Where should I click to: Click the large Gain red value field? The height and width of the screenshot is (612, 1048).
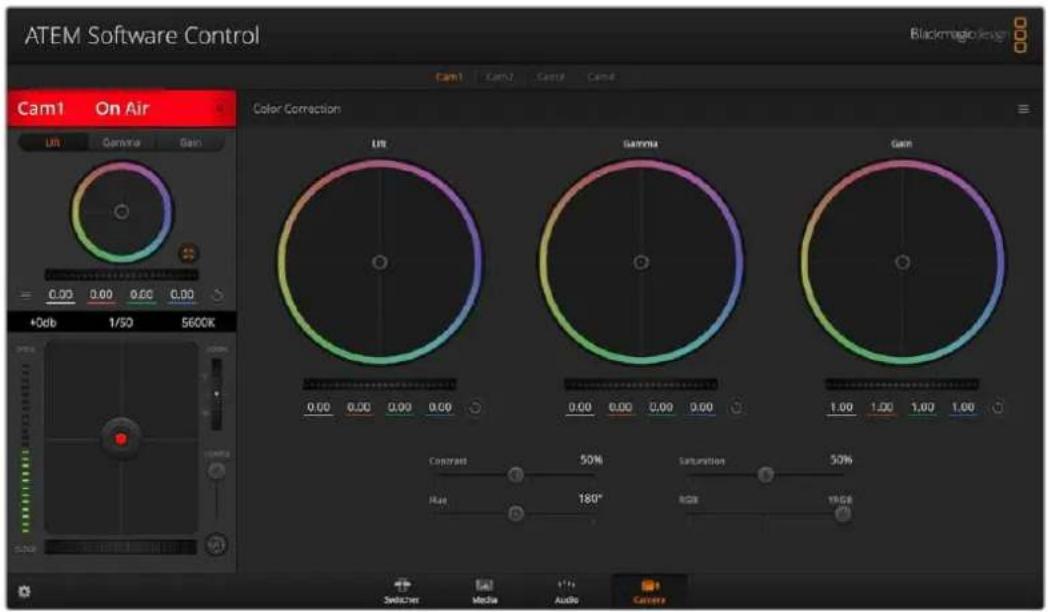(x=882, y=408)
